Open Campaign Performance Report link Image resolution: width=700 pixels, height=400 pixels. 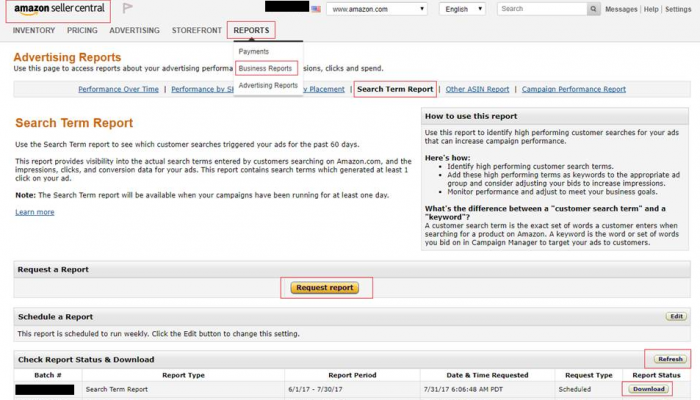point(574,89)
